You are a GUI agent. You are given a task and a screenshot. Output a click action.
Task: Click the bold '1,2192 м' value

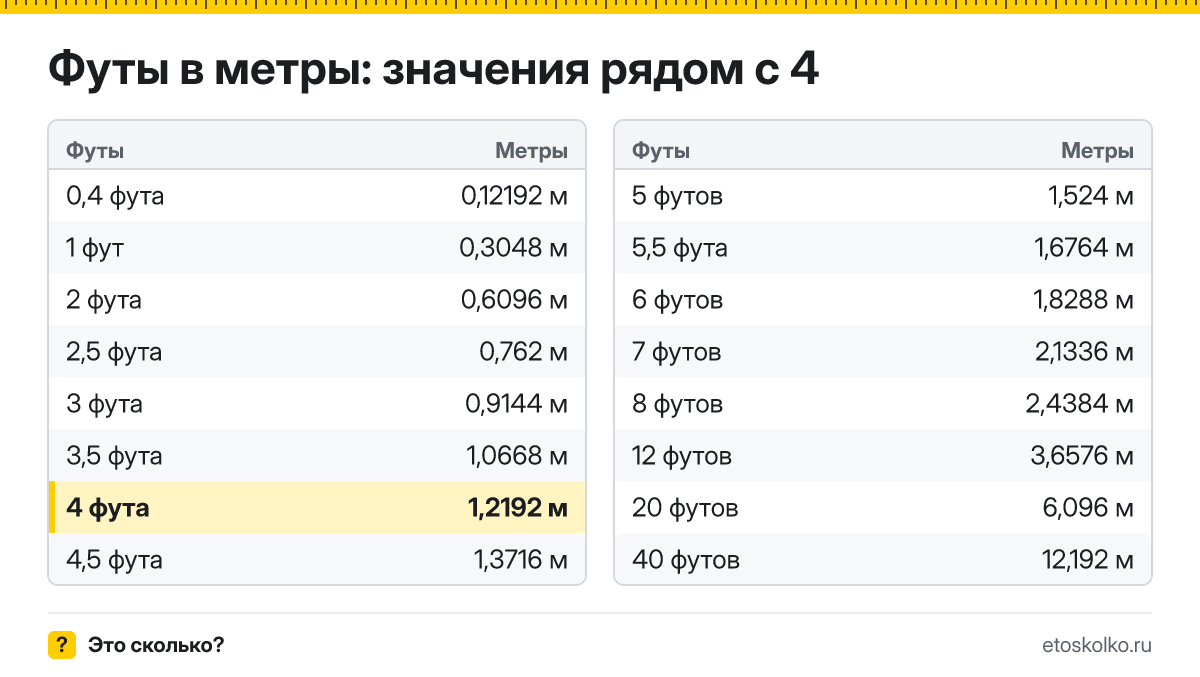pyautogui.click(x=518, y=508)
